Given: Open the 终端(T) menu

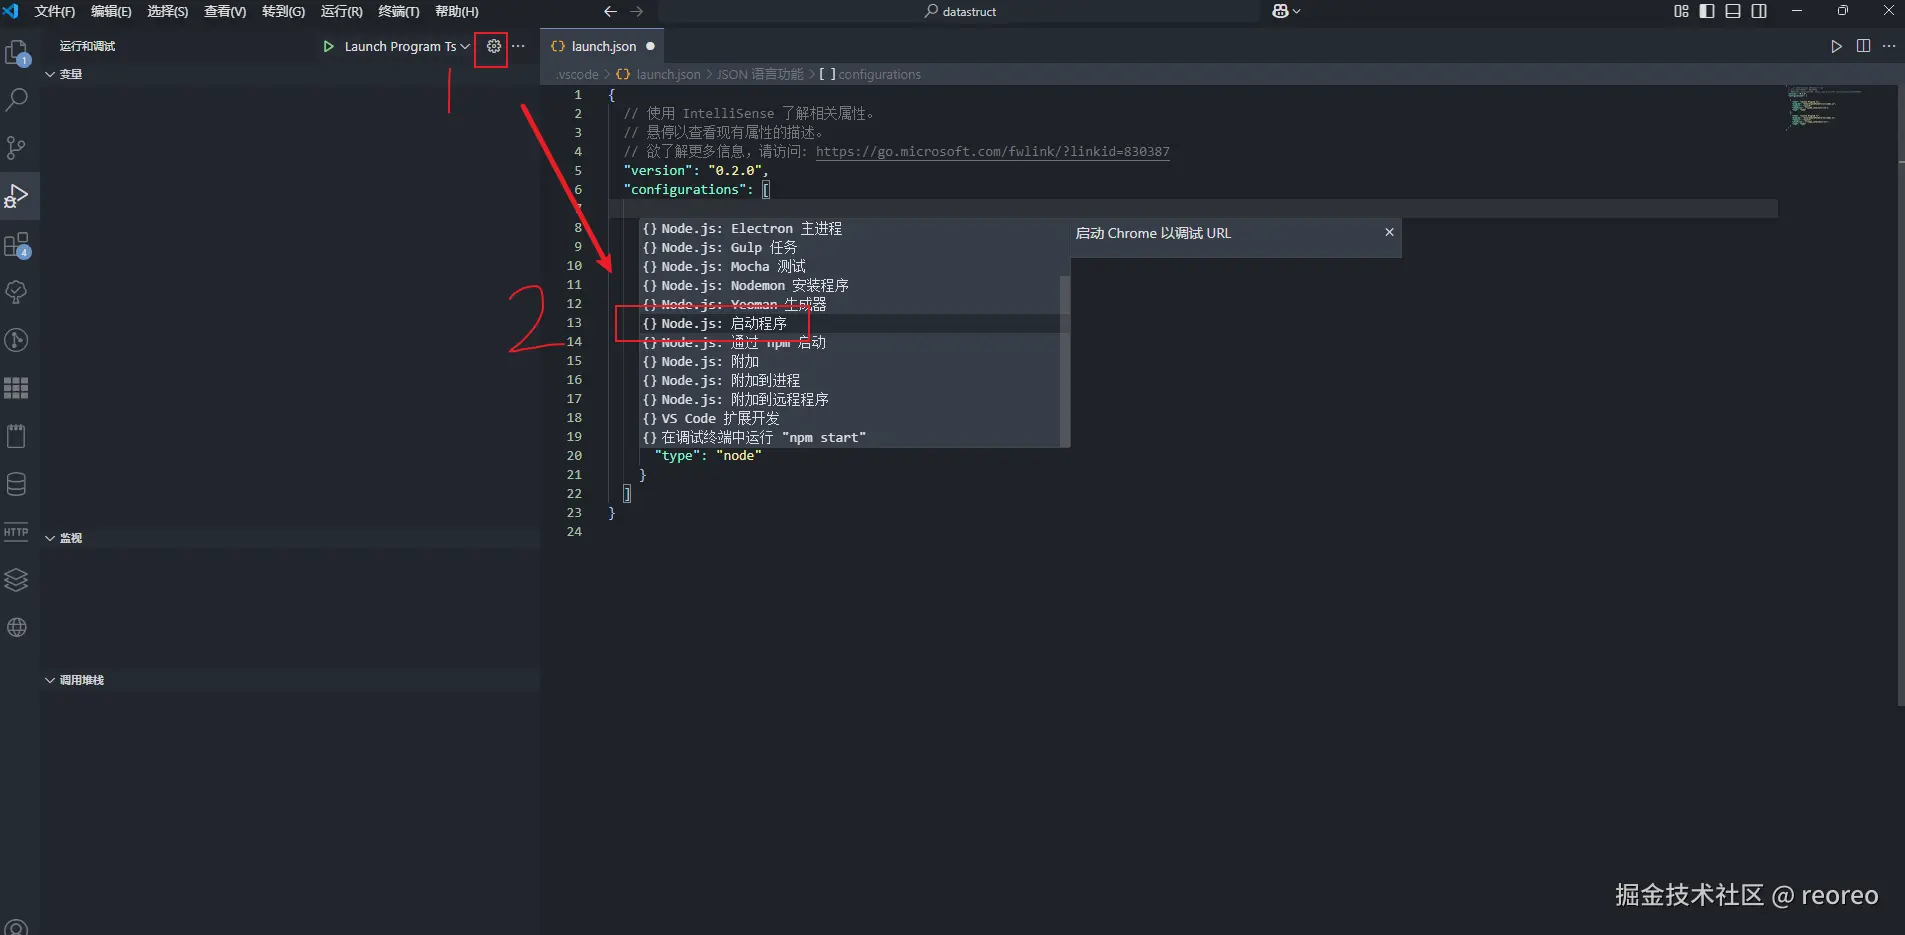Looking at the screenshot, I should (399, 11).
